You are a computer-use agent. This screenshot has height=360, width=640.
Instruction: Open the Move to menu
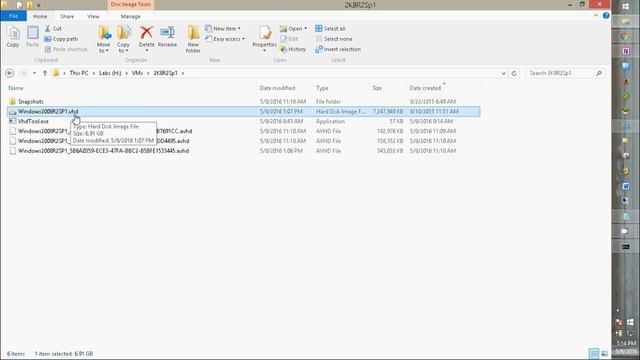104,39
